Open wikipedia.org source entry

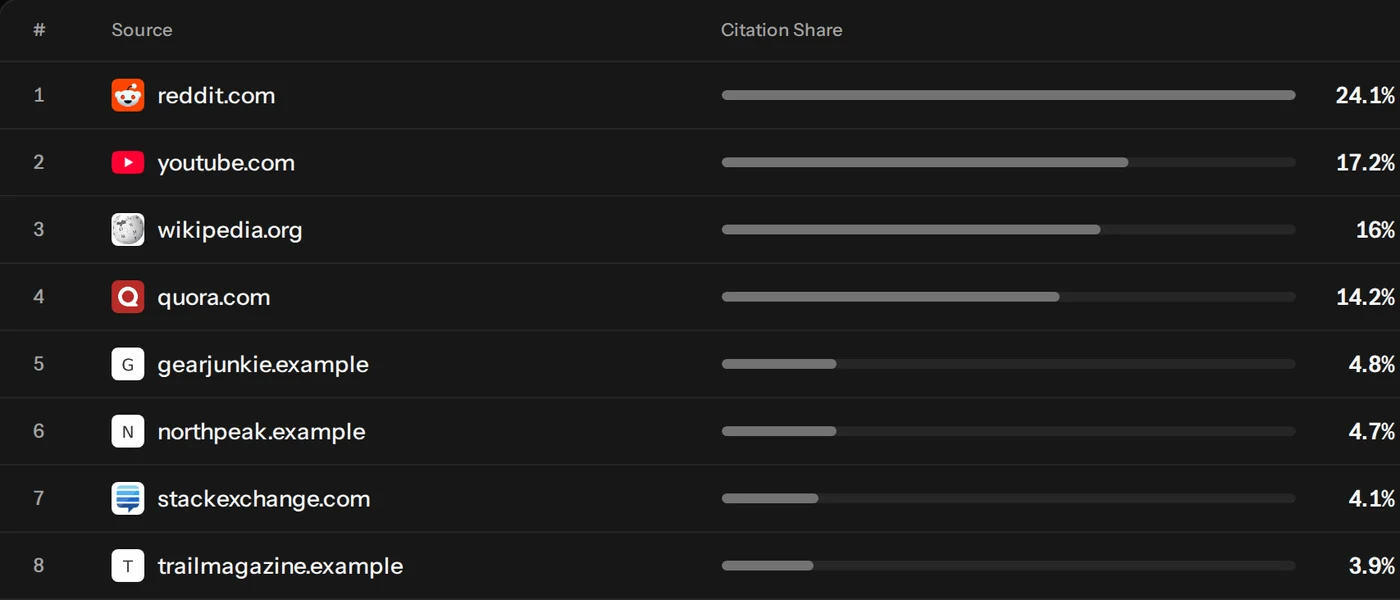point(230,229)
